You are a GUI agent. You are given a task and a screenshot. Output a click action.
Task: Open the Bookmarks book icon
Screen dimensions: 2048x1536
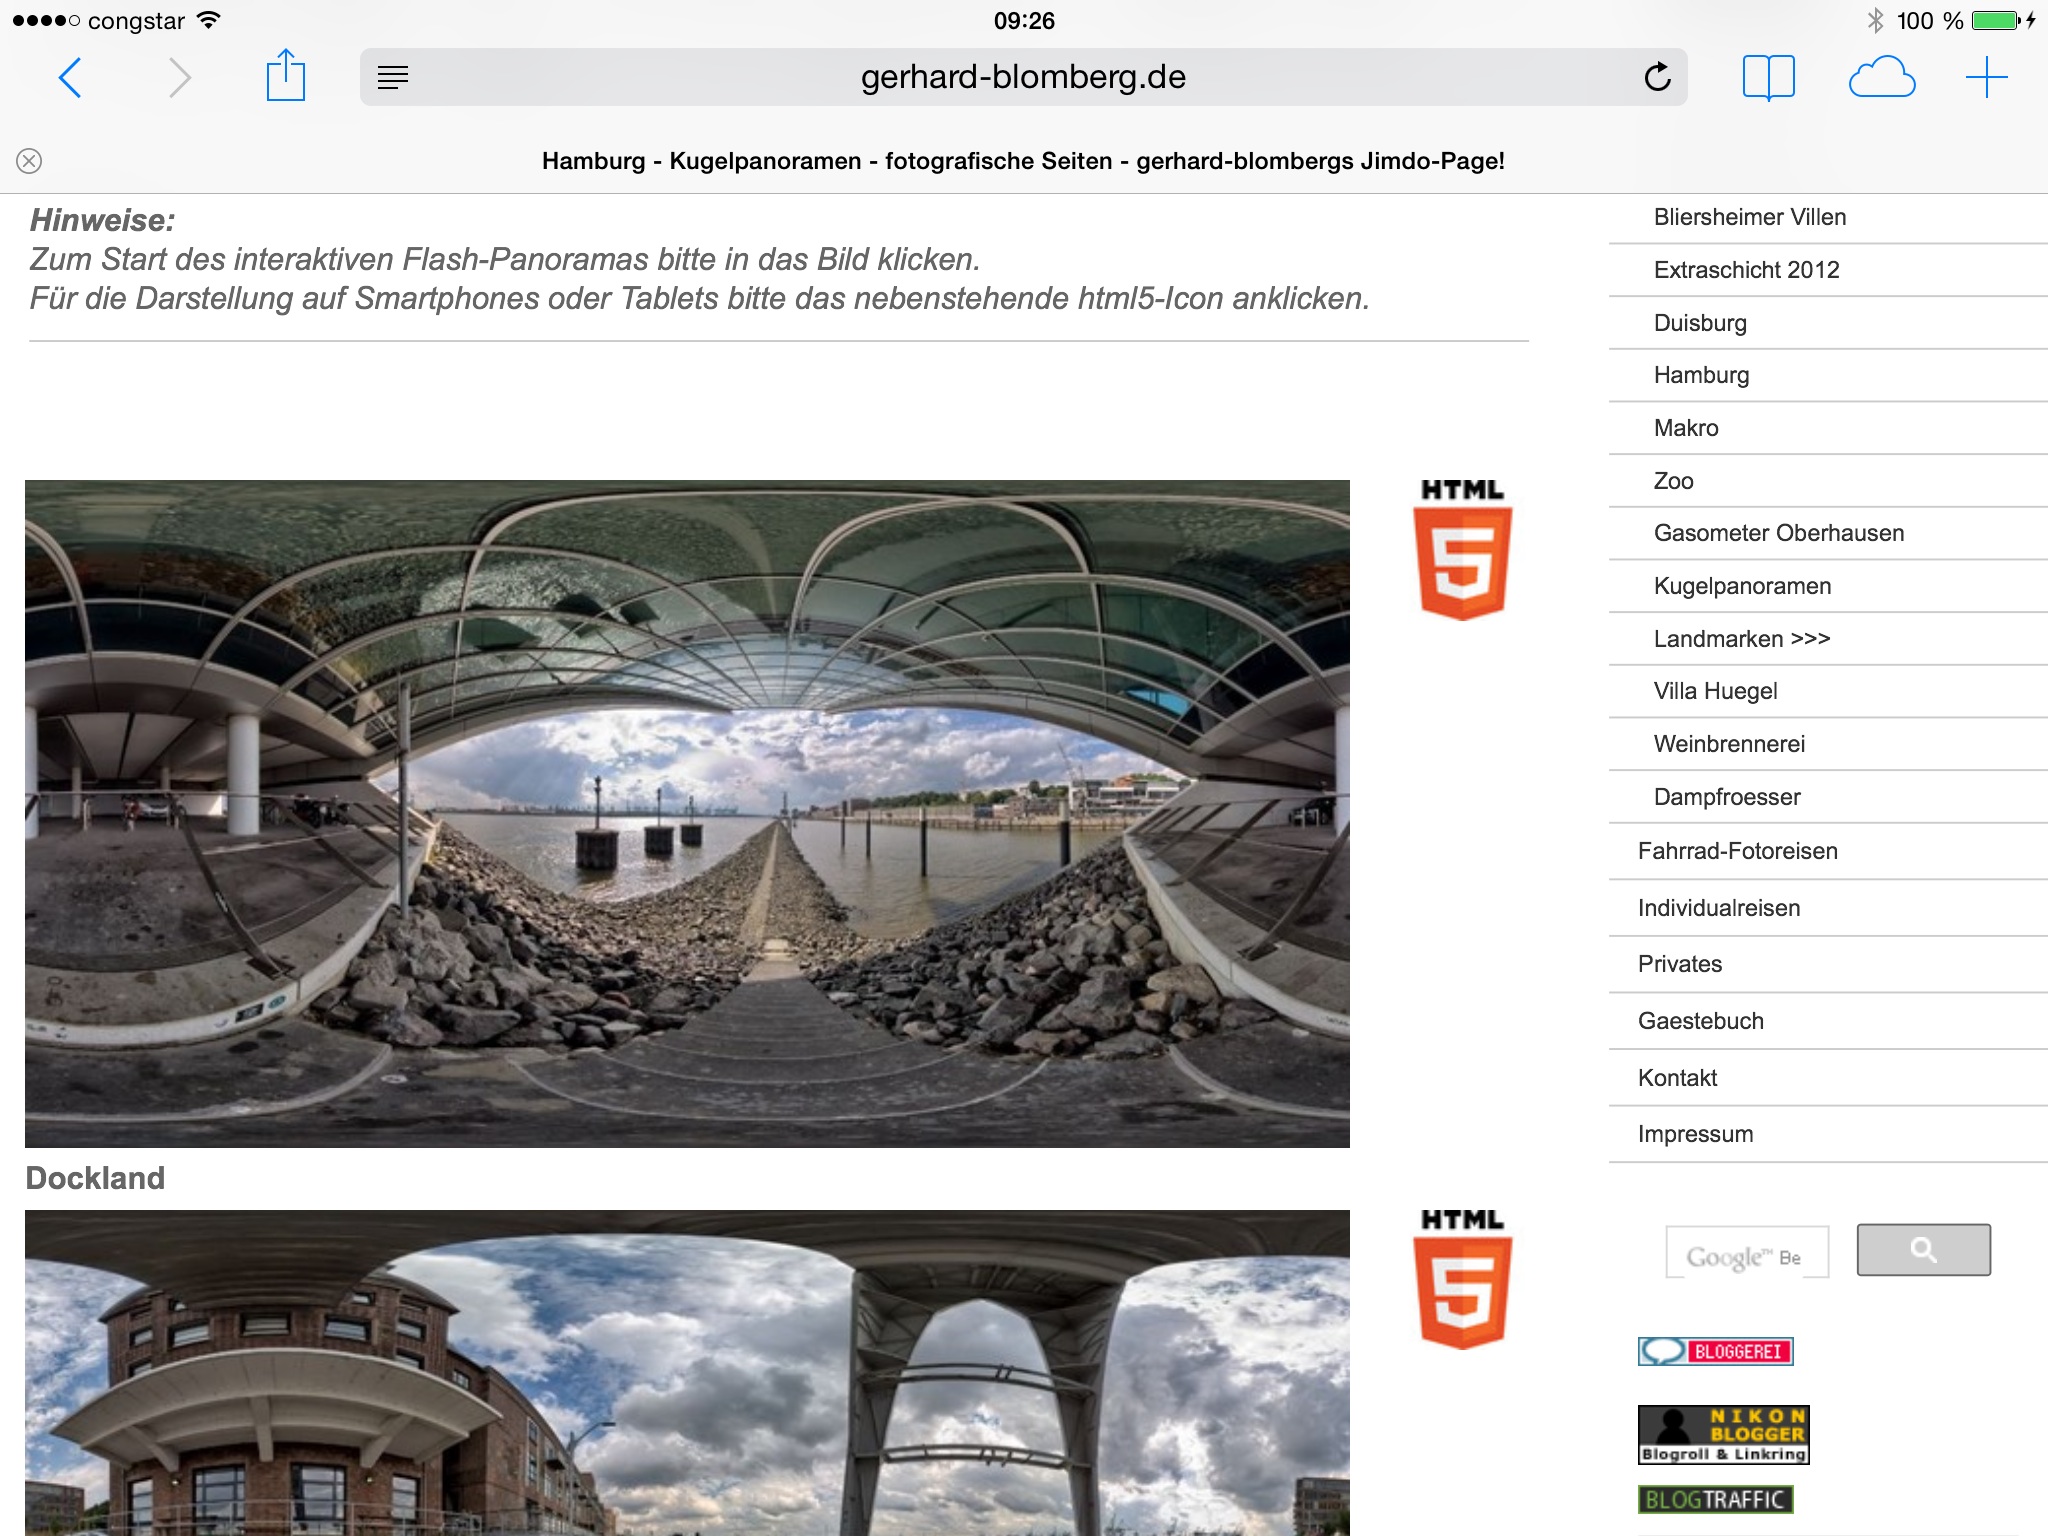pos(1768,77)
